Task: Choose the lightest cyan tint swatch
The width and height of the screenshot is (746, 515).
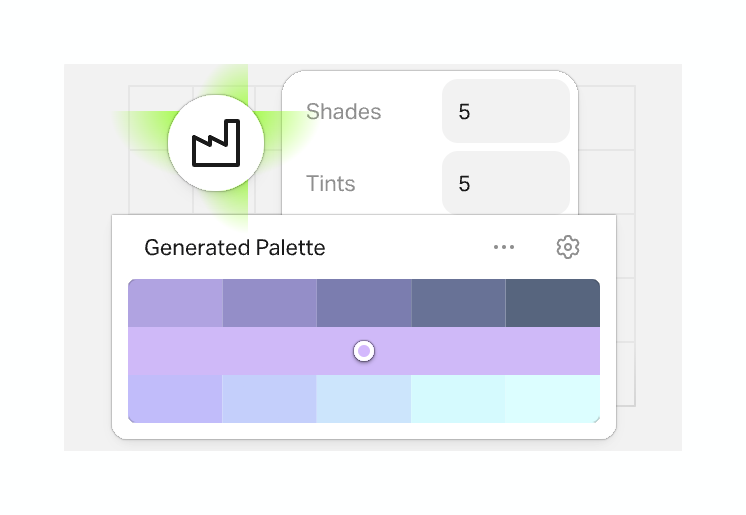Action: 552,398
